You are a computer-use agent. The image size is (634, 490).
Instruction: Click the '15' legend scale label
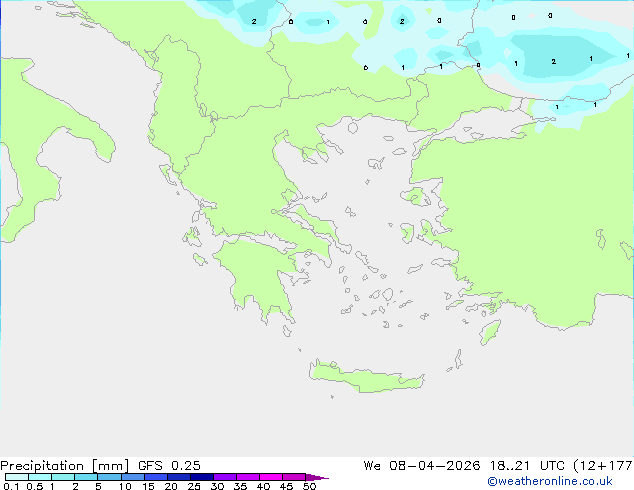[148, 486]
